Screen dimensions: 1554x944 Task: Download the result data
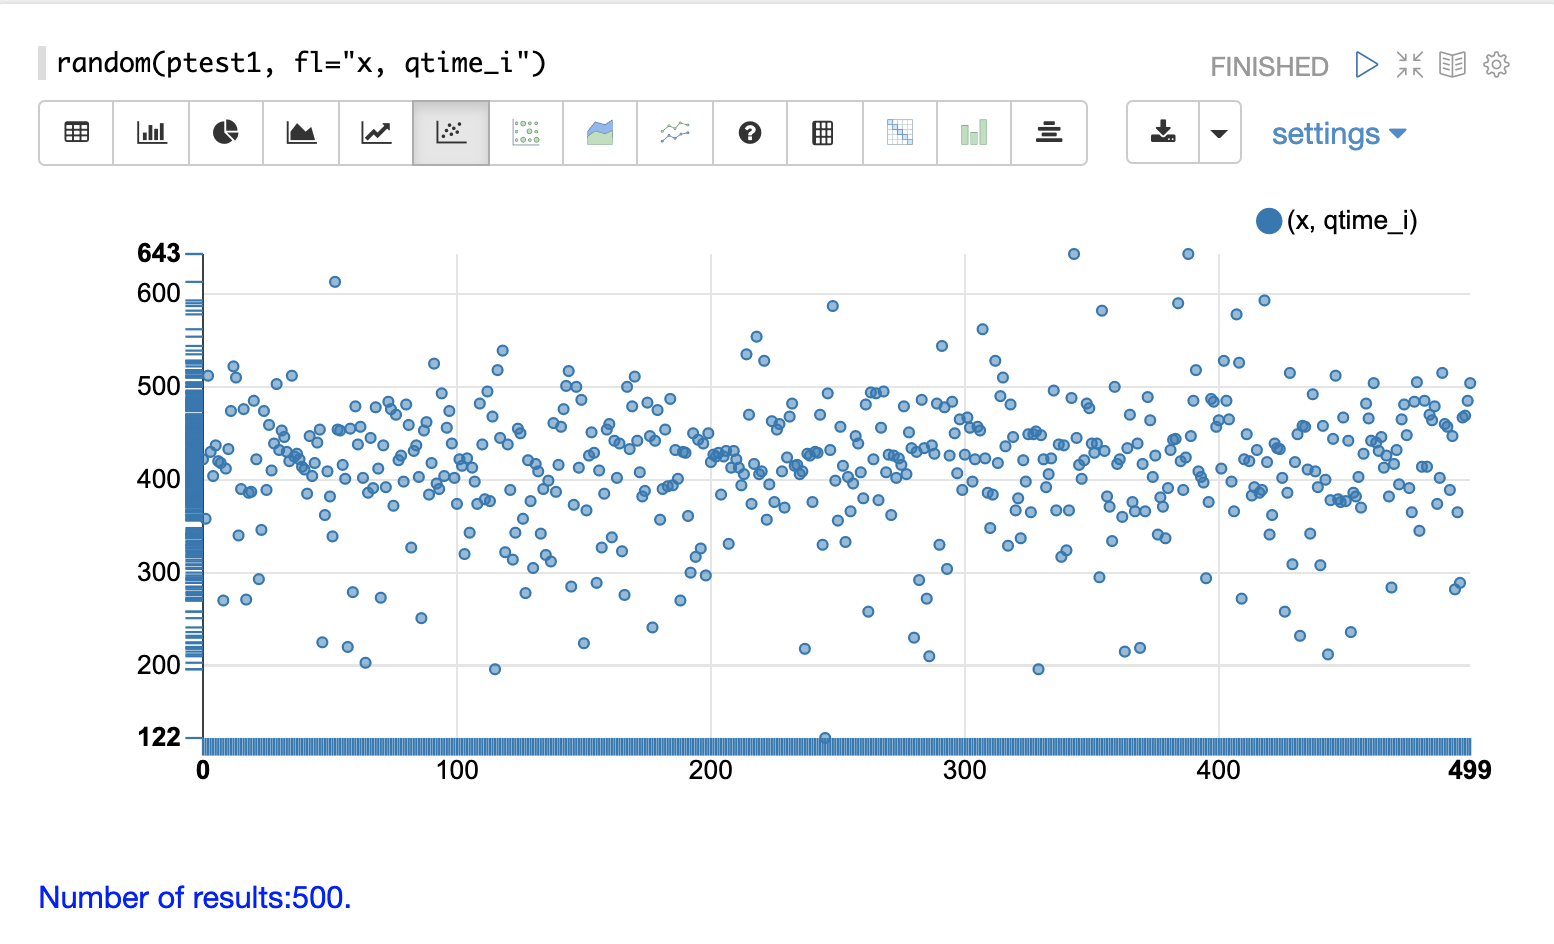pos(1163,132)
